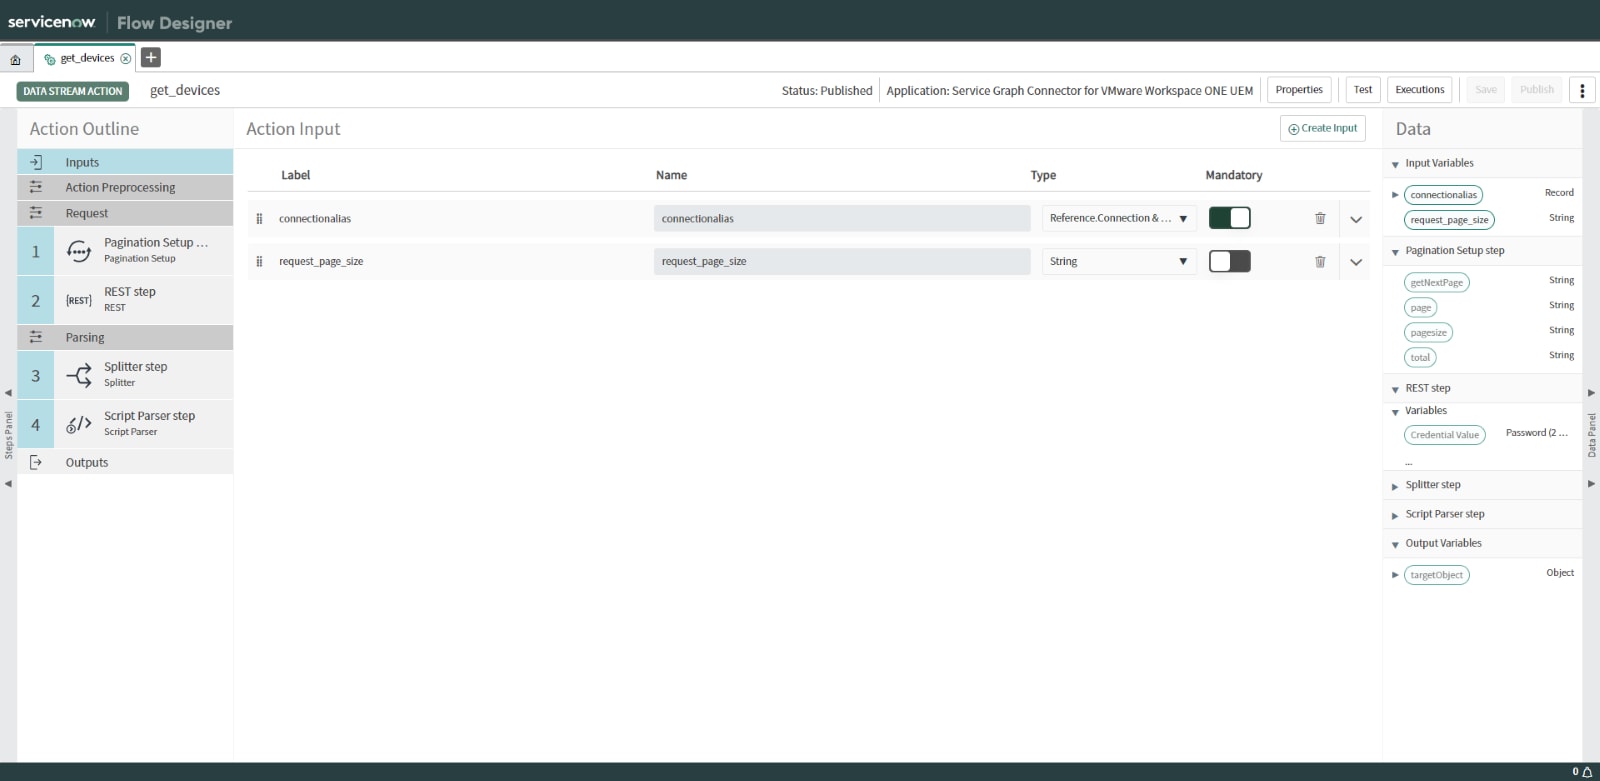Delete the request_page_size input row
The width and height of the screenshot is (1600, 781).
(x=1320, y=262)
